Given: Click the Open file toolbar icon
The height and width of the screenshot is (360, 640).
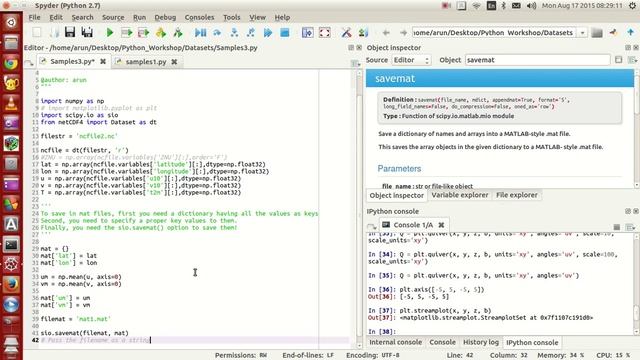Looking at the screenshot, I should (53, 33).
